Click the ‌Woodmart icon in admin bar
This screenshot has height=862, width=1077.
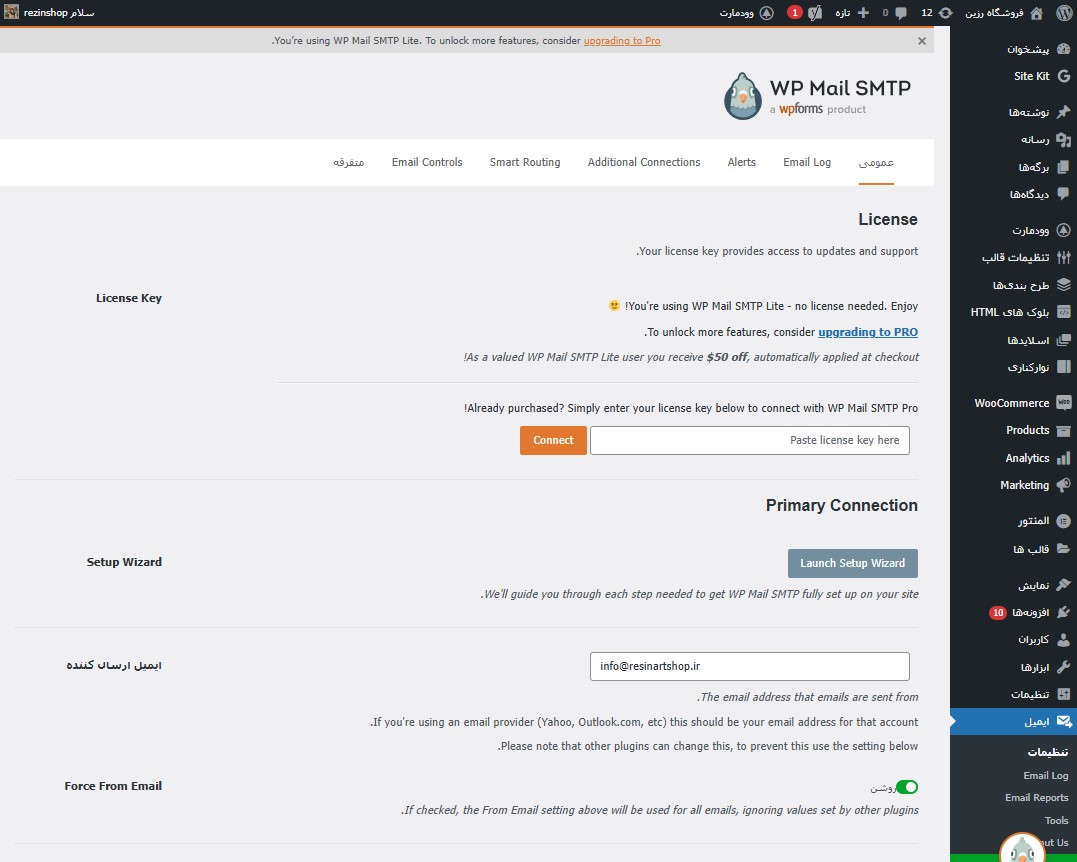767,12
